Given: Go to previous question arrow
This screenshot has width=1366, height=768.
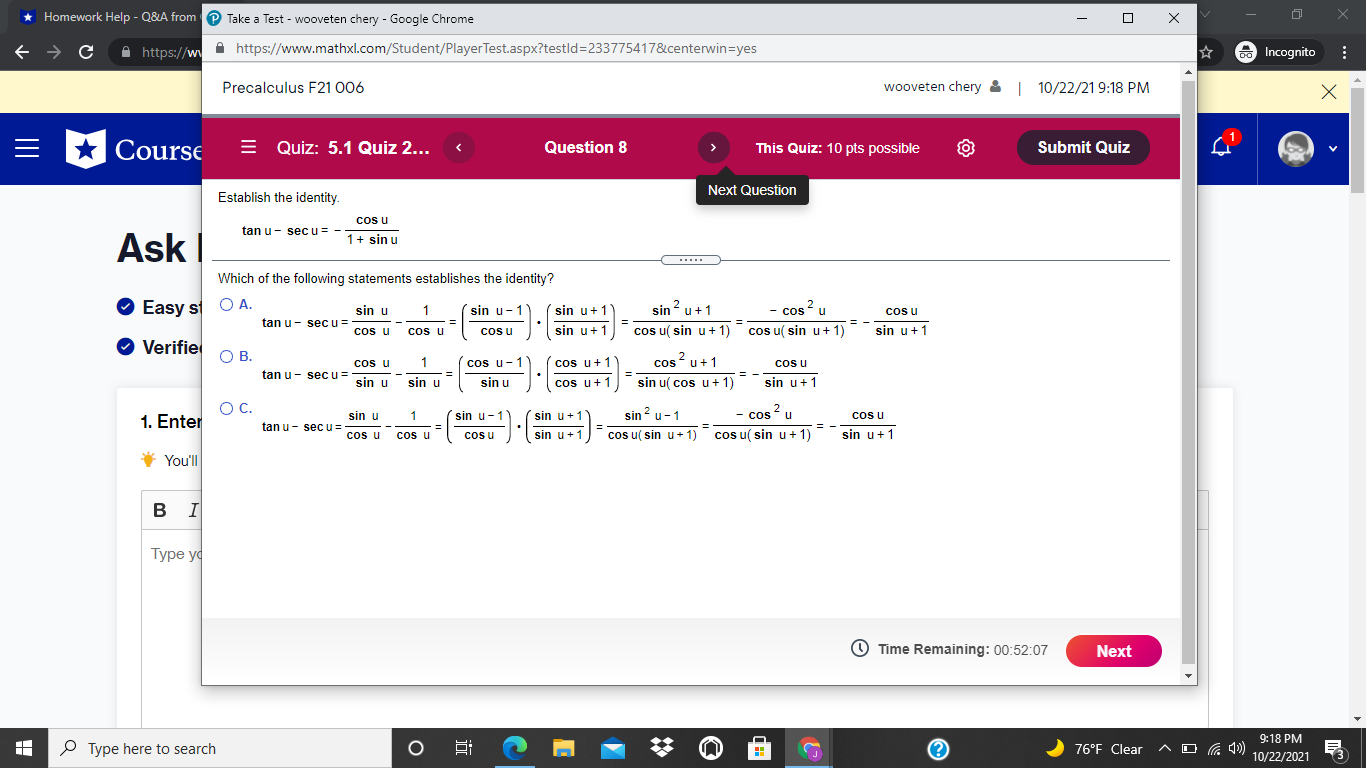Looking at the screenshot, I should pyautogui.click(x=458, y=148).
